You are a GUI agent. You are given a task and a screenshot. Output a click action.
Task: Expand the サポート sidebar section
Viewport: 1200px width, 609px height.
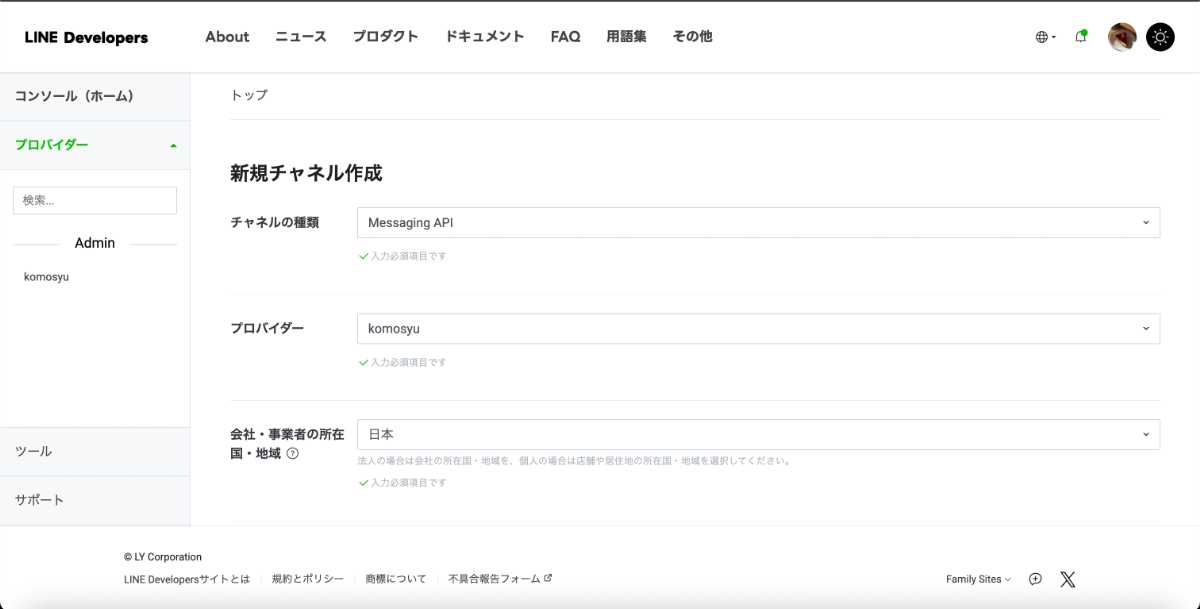[x=95, y=500]
